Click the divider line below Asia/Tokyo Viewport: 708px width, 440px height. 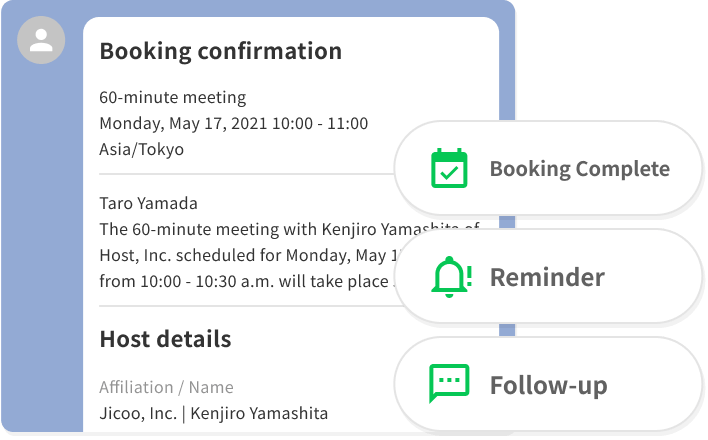(245, 174)
